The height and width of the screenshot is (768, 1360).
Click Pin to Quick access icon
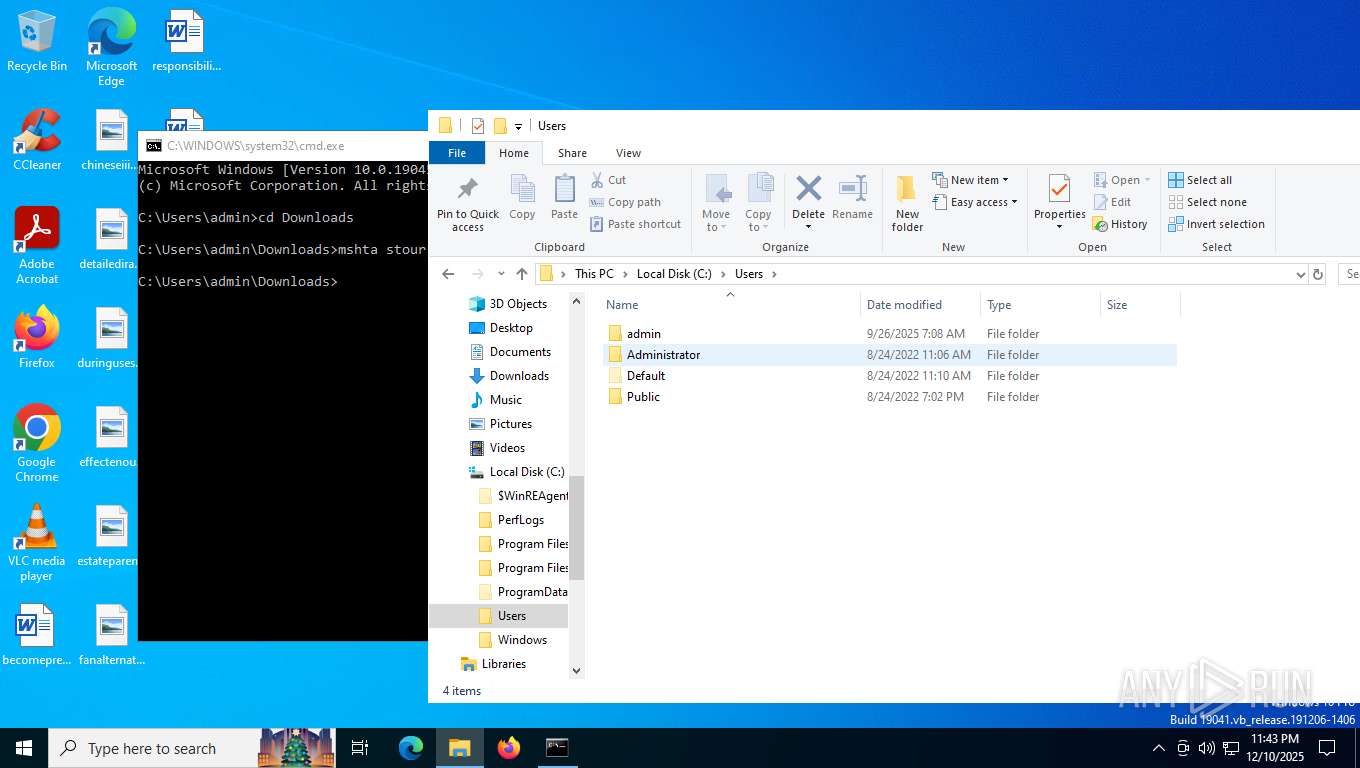tap(467, 188)
